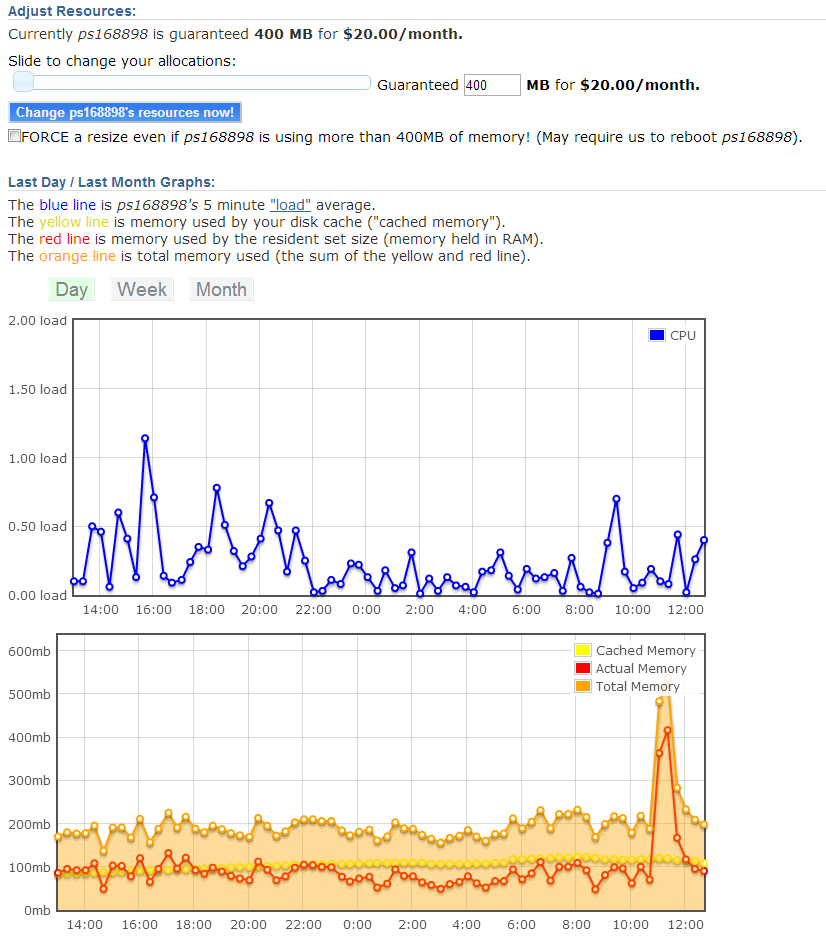Click the last CPU data point at right edge
The height and width of the screenshot is (941, 826).
pyautogui.click(x=704, y=540)
